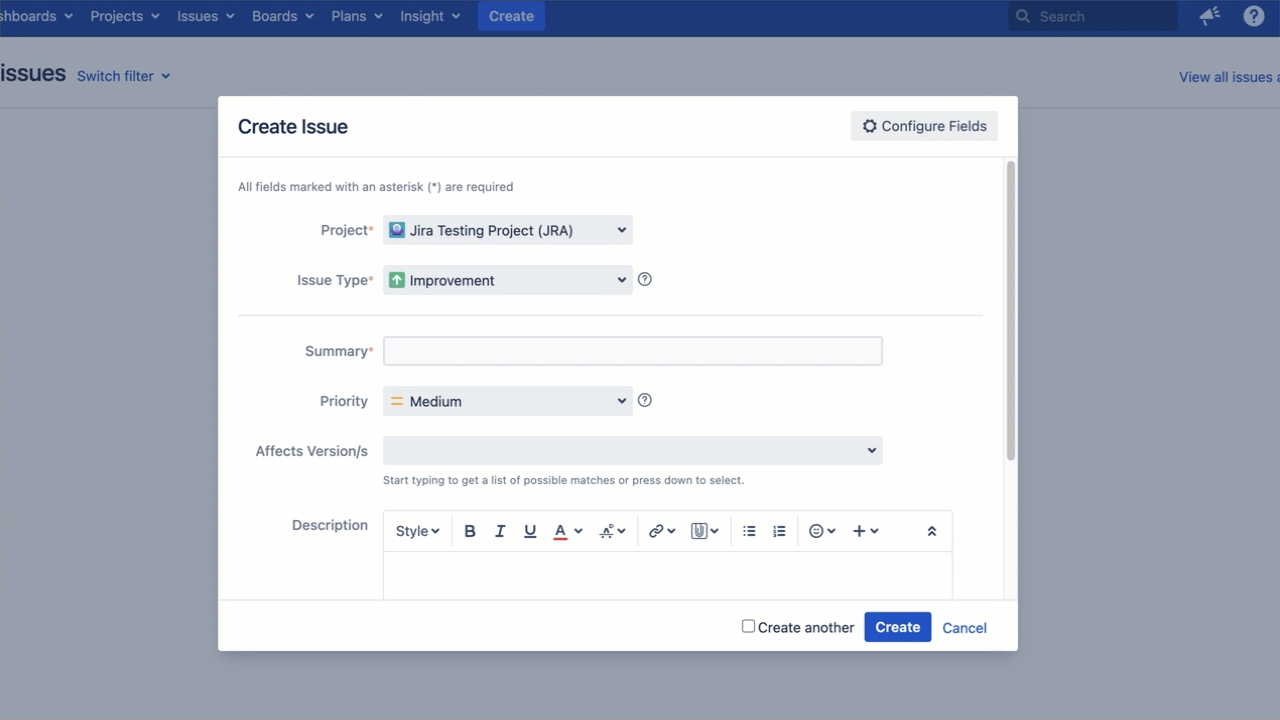Apply the red text color
Viewport: 1280px width, 720px height.
coord(561,531)
